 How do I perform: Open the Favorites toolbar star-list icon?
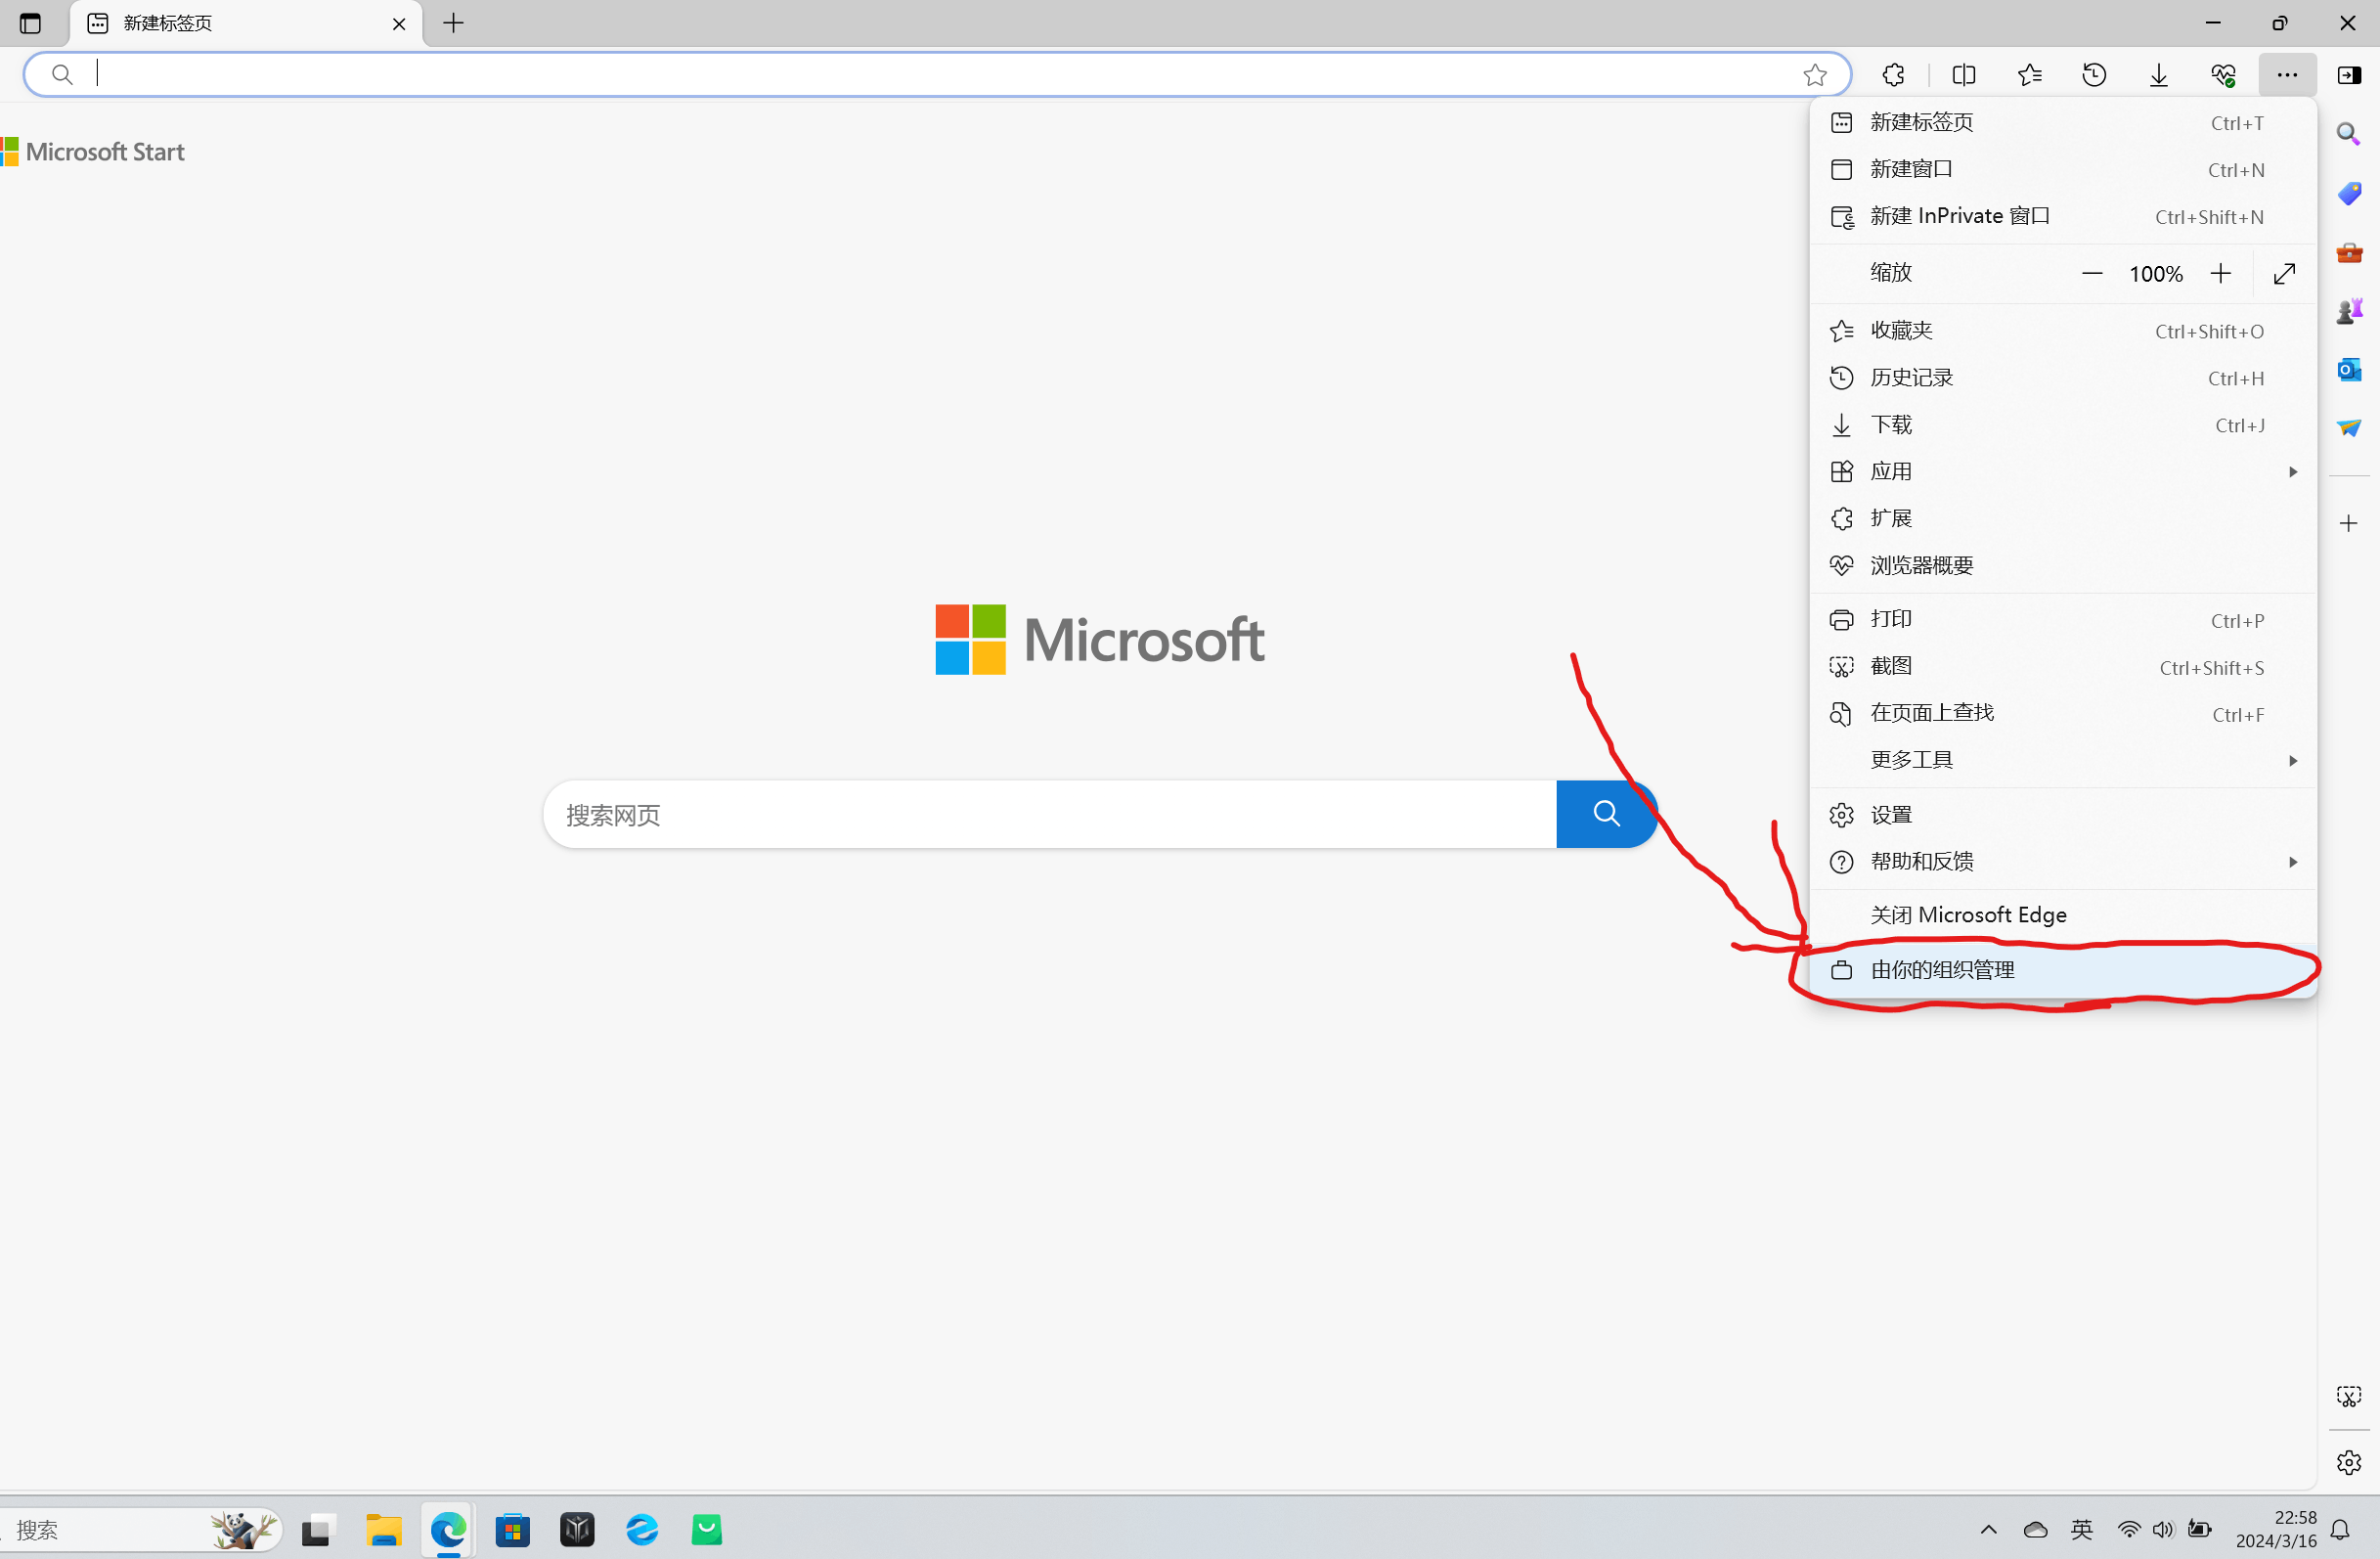tap(2029, 74)
